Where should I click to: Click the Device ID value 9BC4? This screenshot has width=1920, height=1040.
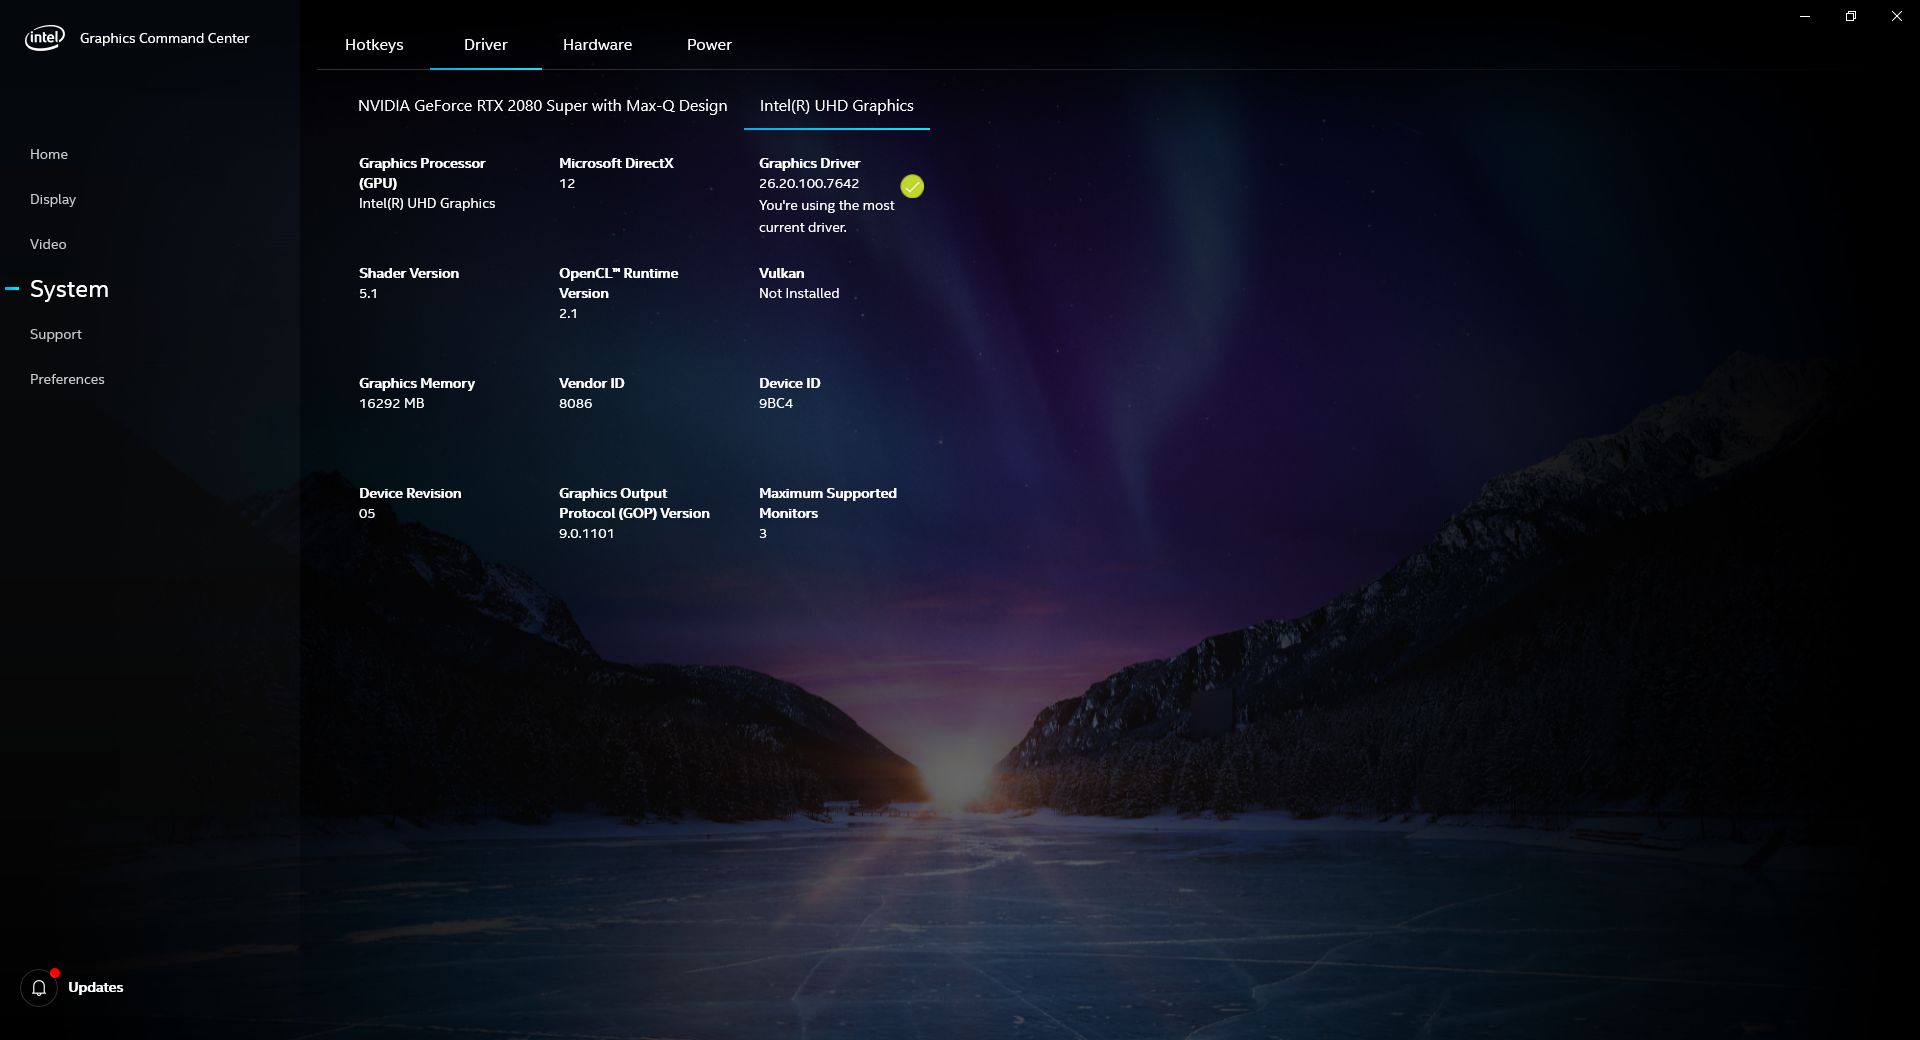click(776, 404)
